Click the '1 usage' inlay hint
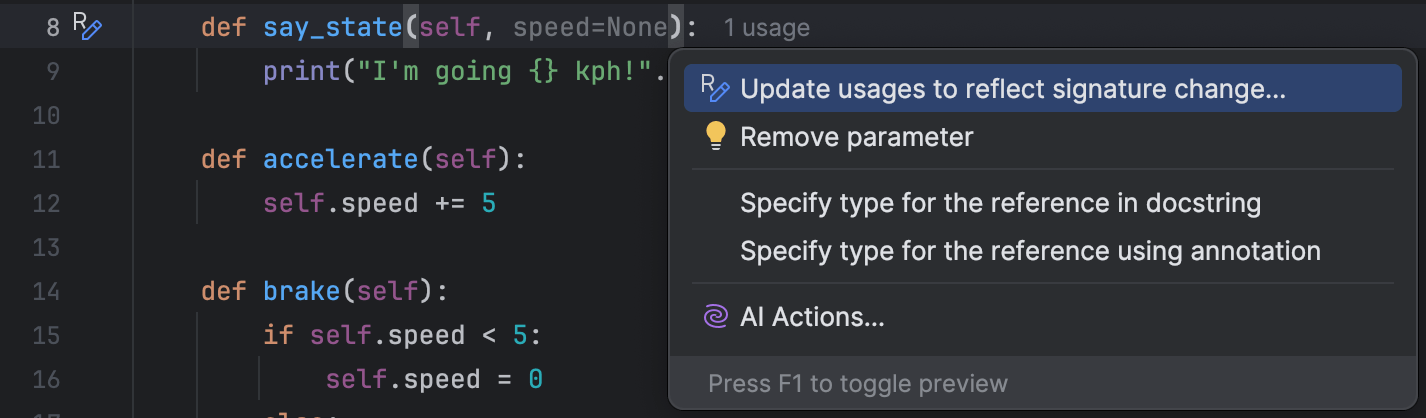This screenshot has width=1426, height=418. (x=766, y=28)
